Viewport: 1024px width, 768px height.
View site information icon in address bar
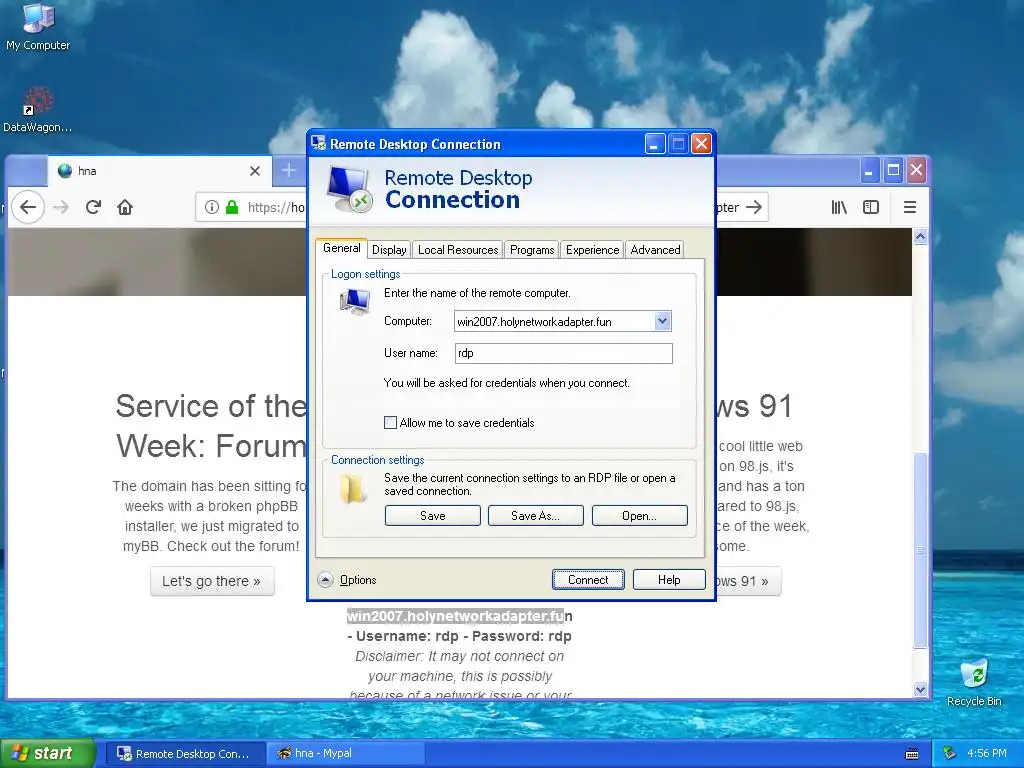click(212, 207)
